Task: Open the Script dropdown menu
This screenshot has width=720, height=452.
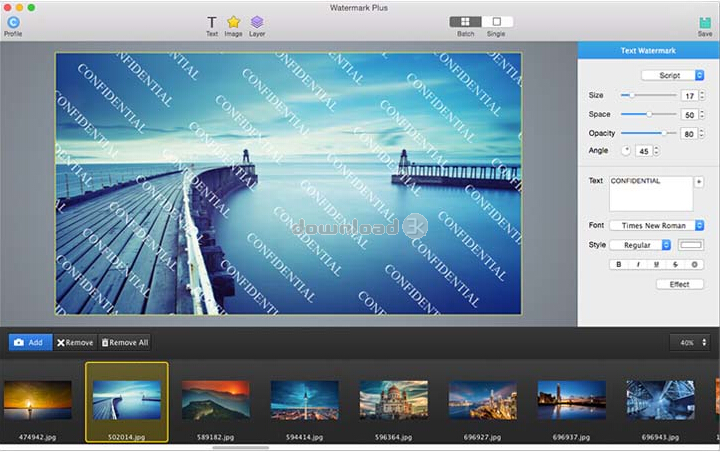Action: [x=673, y=75]
